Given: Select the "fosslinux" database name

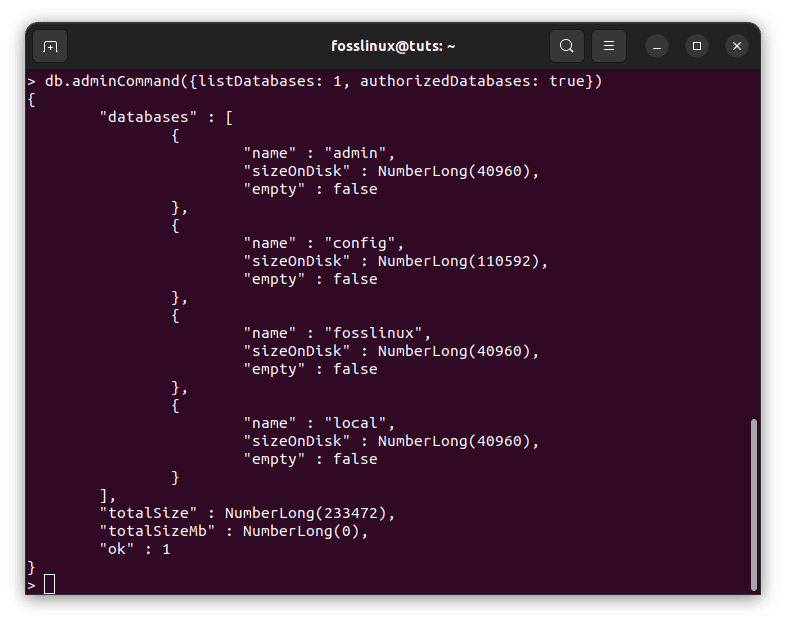Looking at the screenshot, I should [x=373, y=333].
